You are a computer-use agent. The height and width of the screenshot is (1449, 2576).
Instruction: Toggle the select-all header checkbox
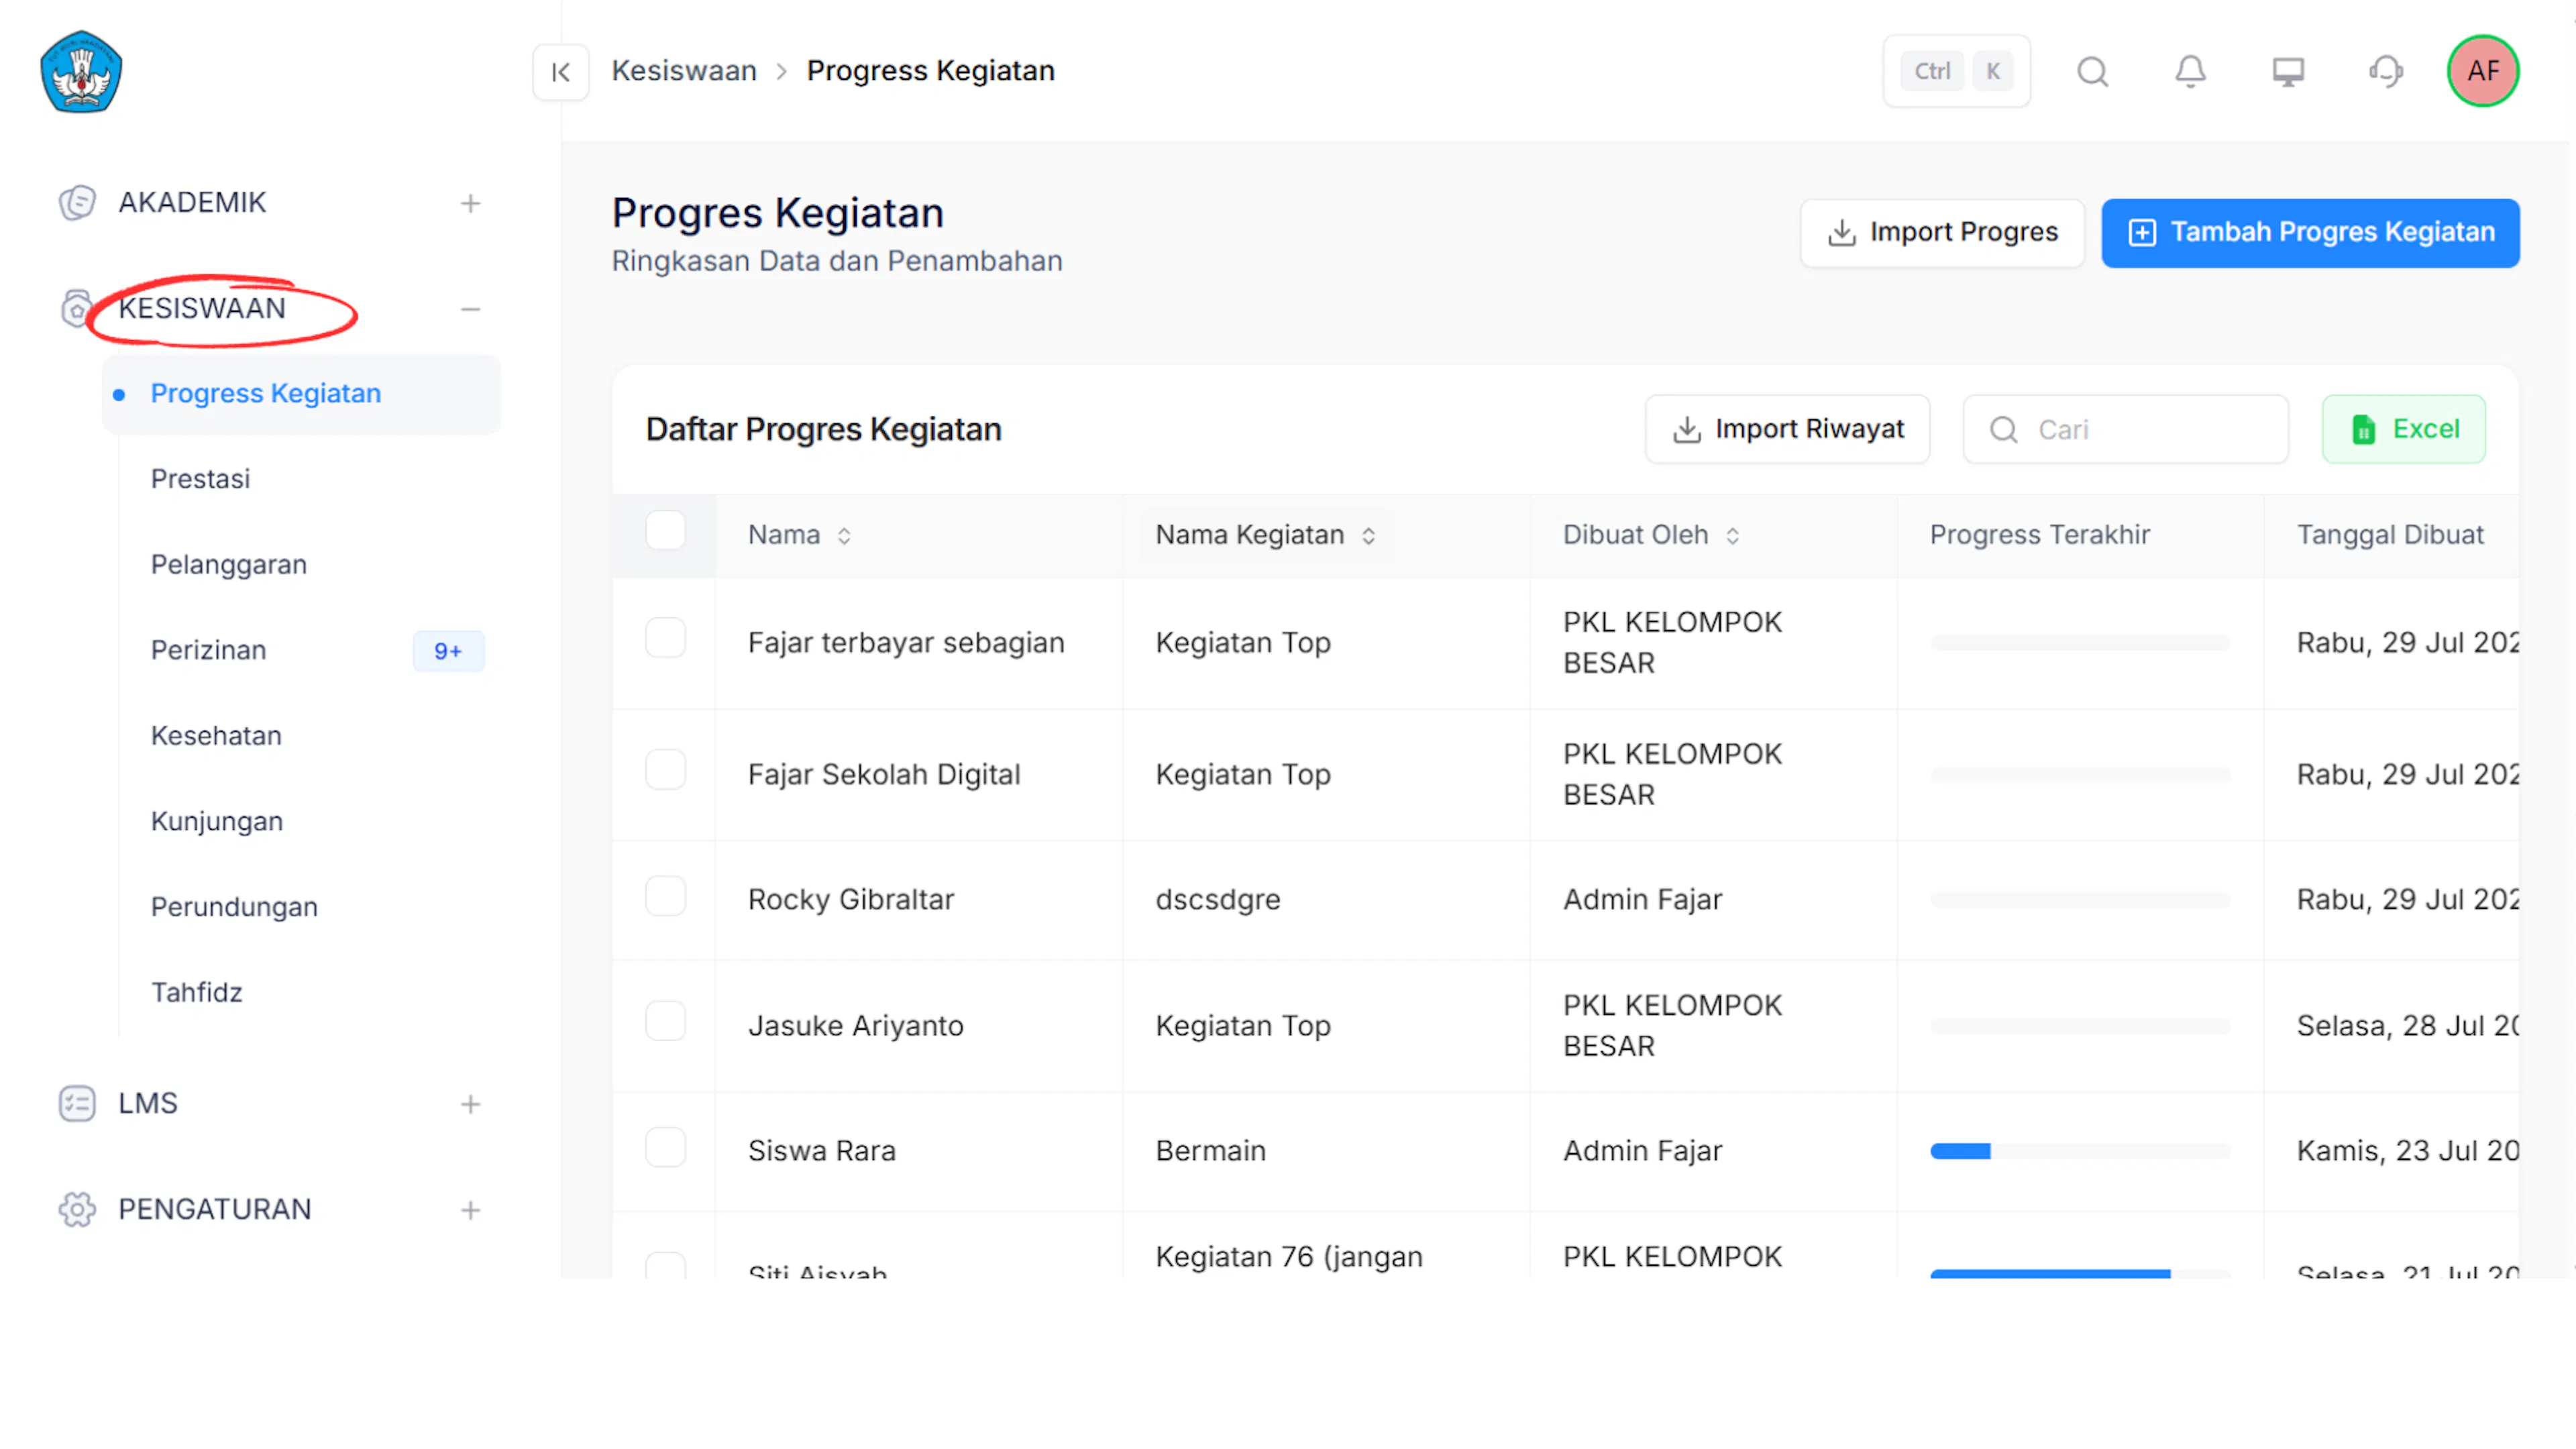click(665, 530)
